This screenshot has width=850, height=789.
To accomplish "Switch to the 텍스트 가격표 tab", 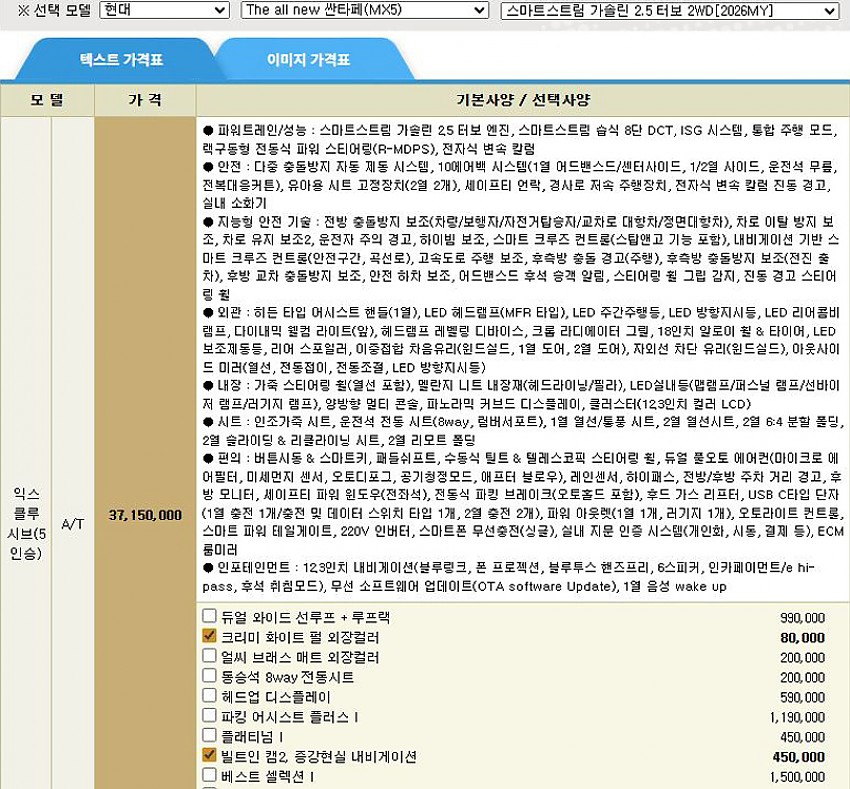I will pyautogui.click(x=121, y=60).
